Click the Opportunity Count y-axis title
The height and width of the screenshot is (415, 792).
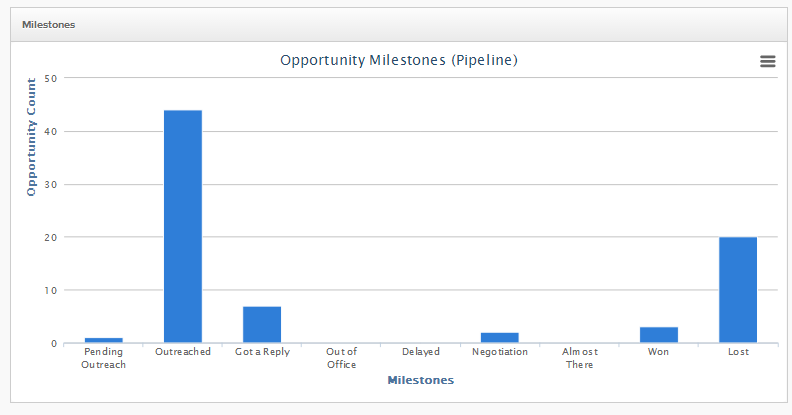(31, 137)
